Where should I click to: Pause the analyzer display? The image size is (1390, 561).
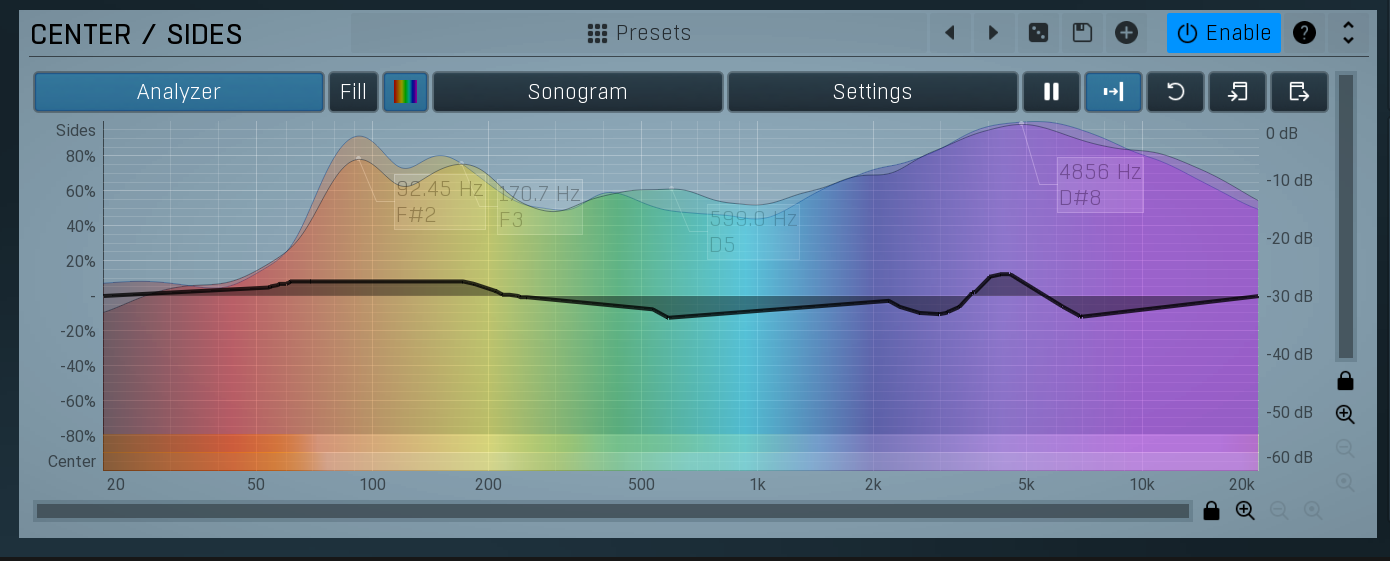point(1051,92)
